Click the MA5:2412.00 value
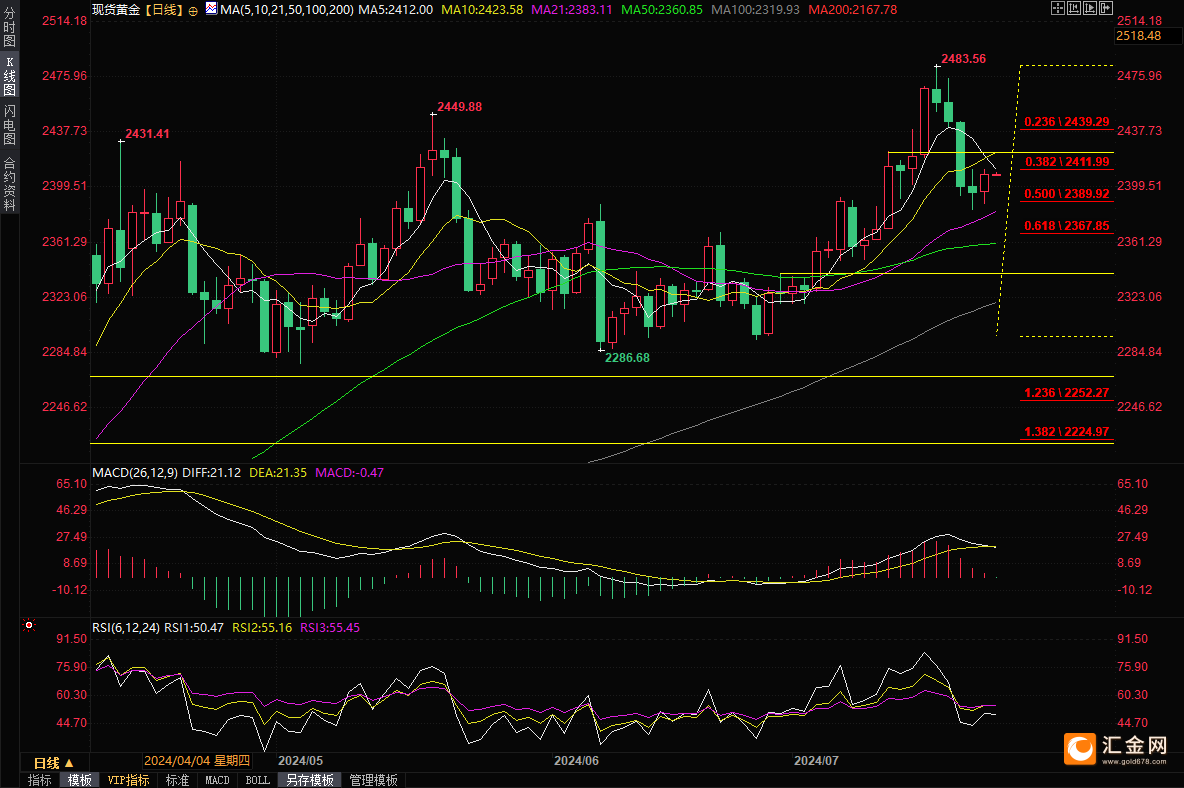The image size is (1184, 788). [x=396, y=10]
